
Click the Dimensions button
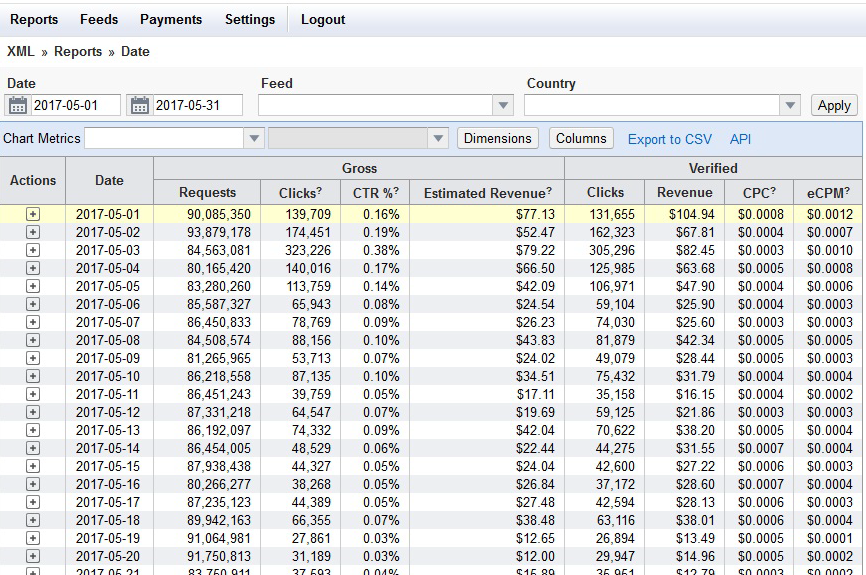(x=498, y=138)
